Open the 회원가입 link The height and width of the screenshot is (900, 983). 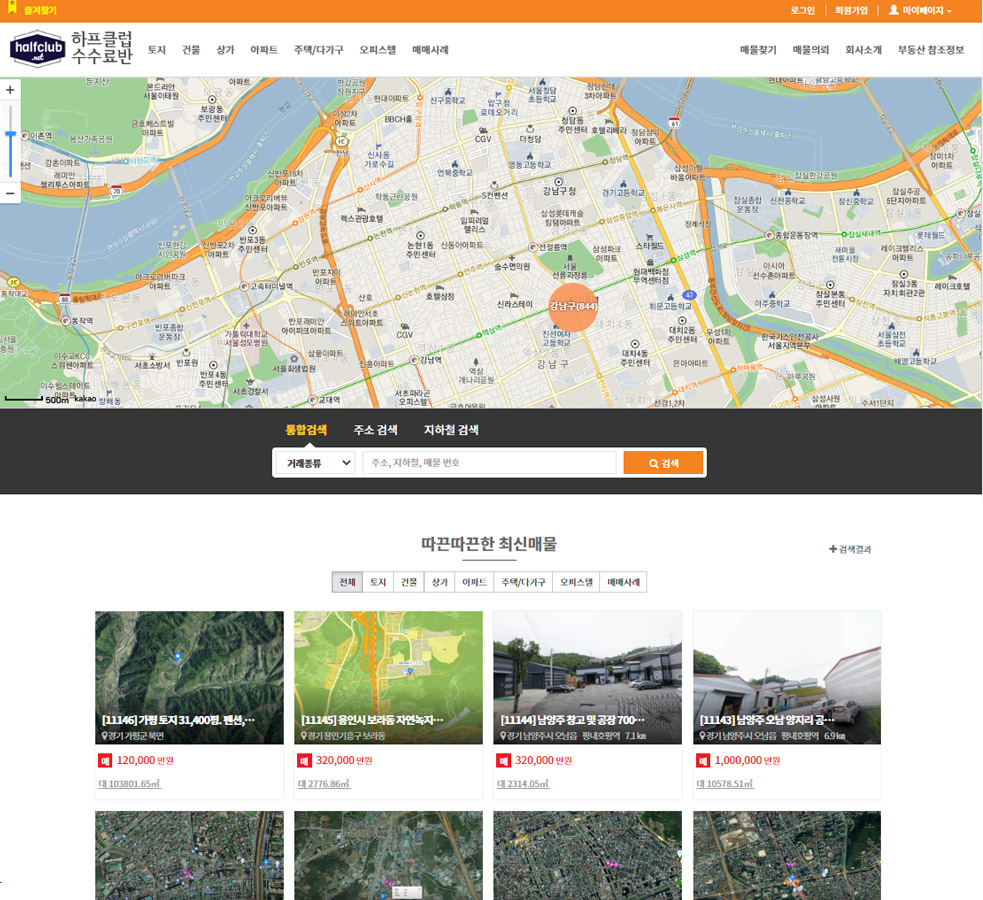tap(851, 10)
